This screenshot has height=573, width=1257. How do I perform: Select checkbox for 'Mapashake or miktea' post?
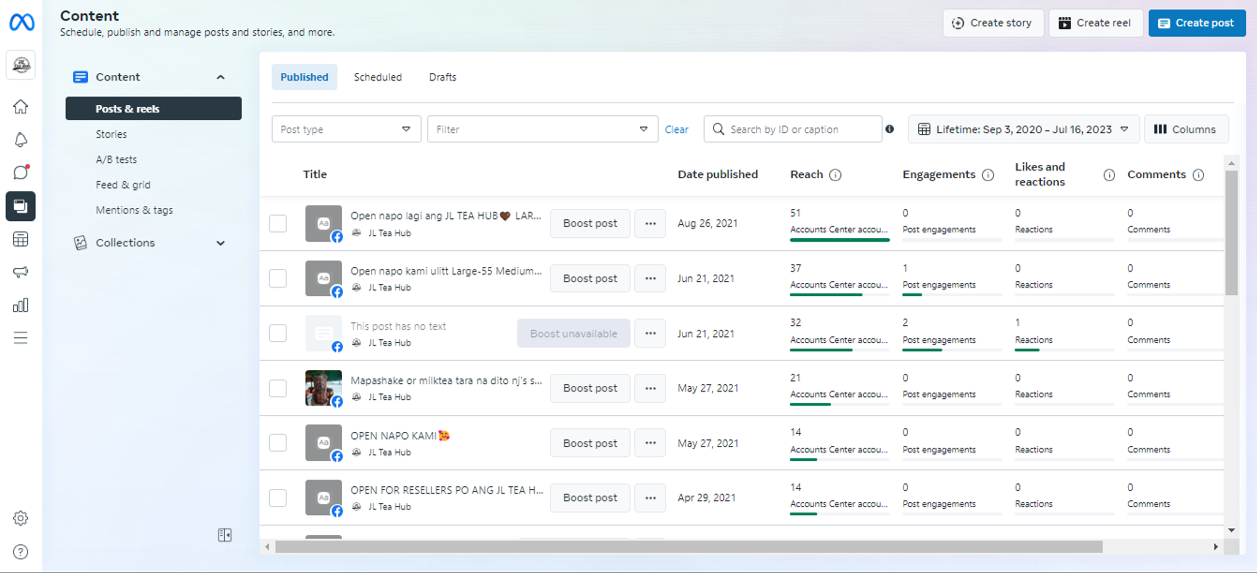pyautogui.click(x=278, y=388)
